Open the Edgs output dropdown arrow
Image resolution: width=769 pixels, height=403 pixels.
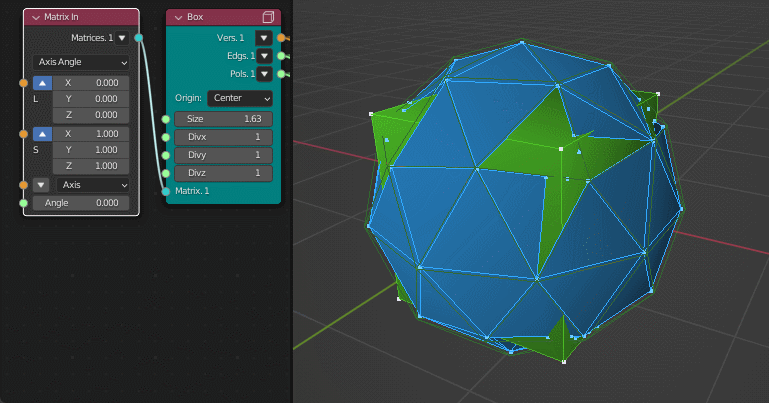pos(264,56)
